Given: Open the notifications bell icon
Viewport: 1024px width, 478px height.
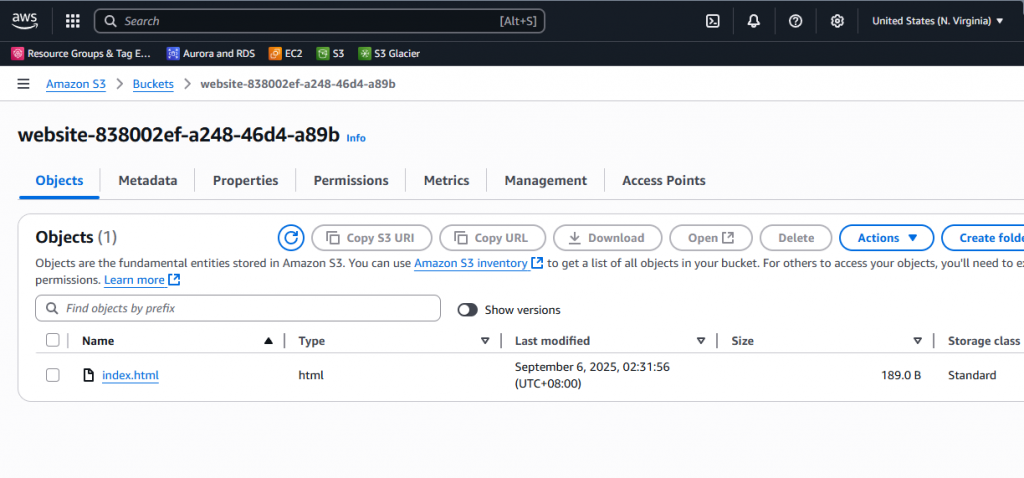Looking at the screenshot, I should 754,21.
